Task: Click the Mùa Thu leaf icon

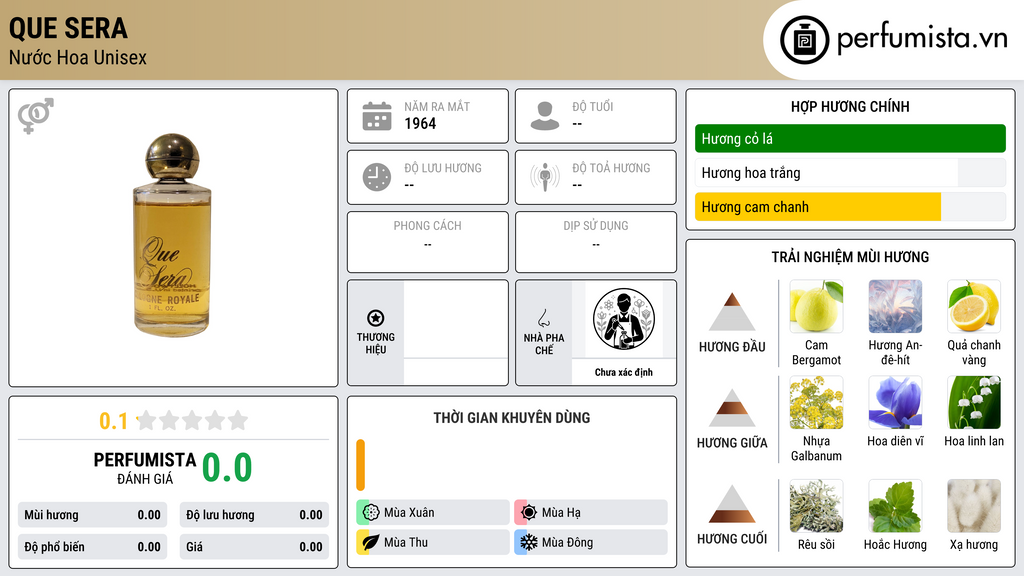Action: tap(371, 542)
